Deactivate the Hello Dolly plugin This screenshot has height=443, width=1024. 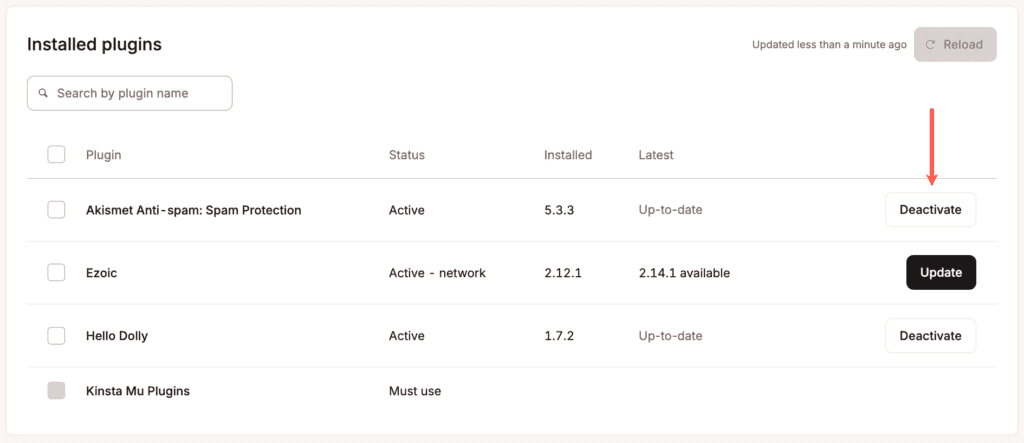click(x=930, y=336)
